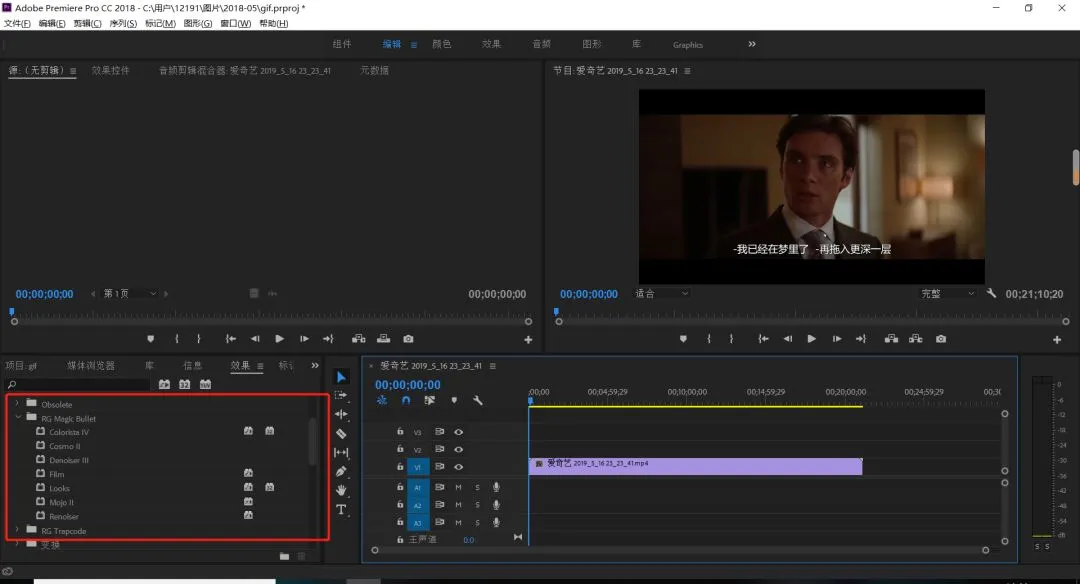1080x584 pixels.
Task: Play the source monitor
Action: pos(279,339)
